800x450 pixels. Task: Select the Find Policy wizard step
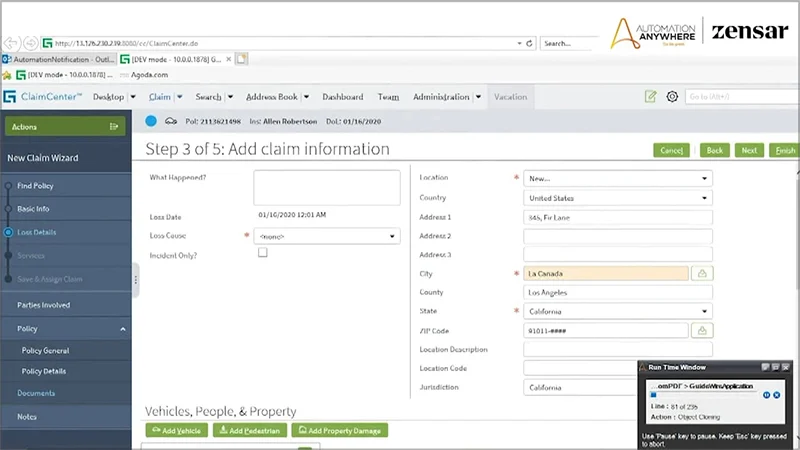(x=35, y=186)
